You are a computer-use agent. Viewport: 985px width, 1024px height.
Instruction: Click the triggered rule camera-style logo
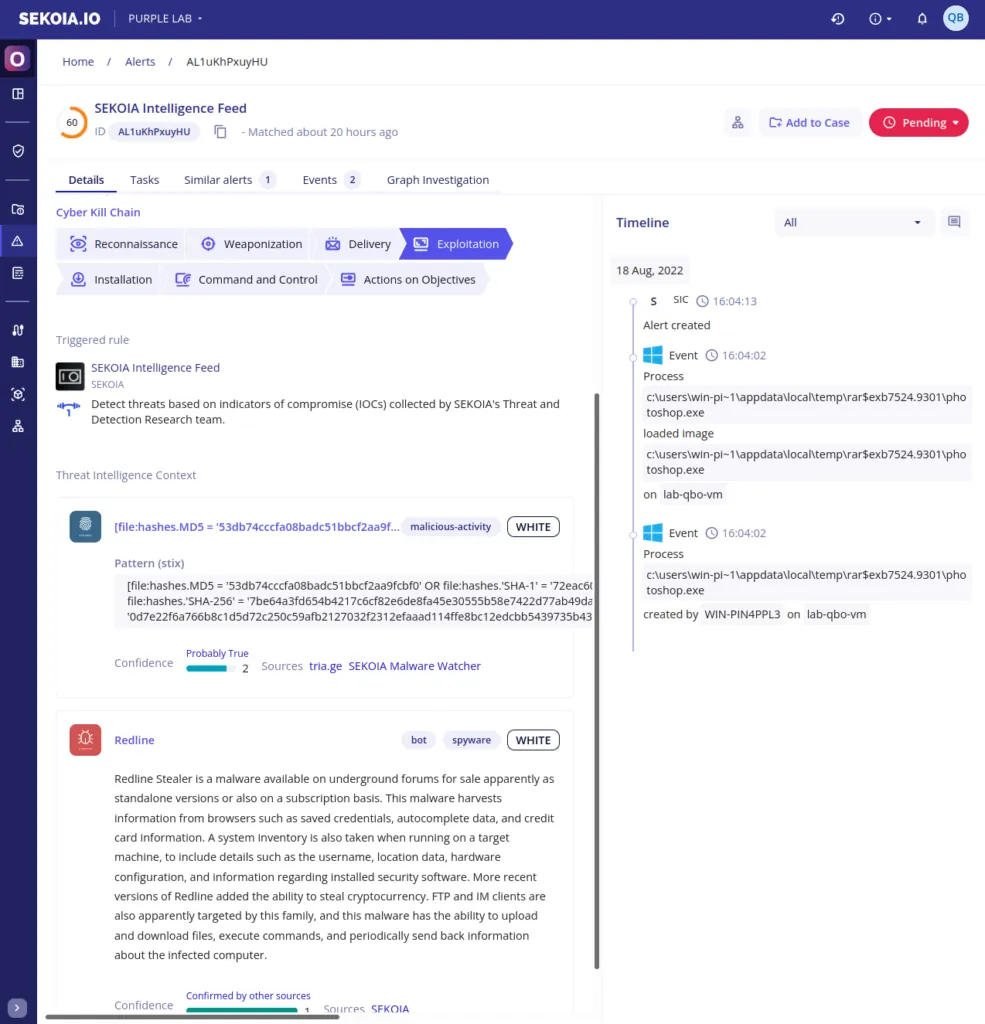tap(70, 376)
